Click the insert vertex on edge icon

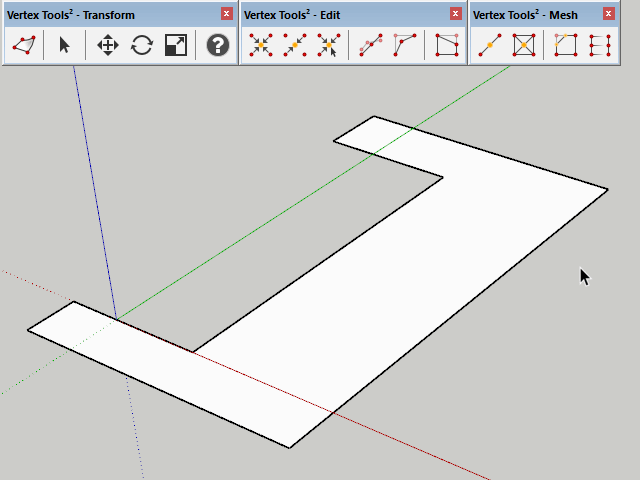490,45
